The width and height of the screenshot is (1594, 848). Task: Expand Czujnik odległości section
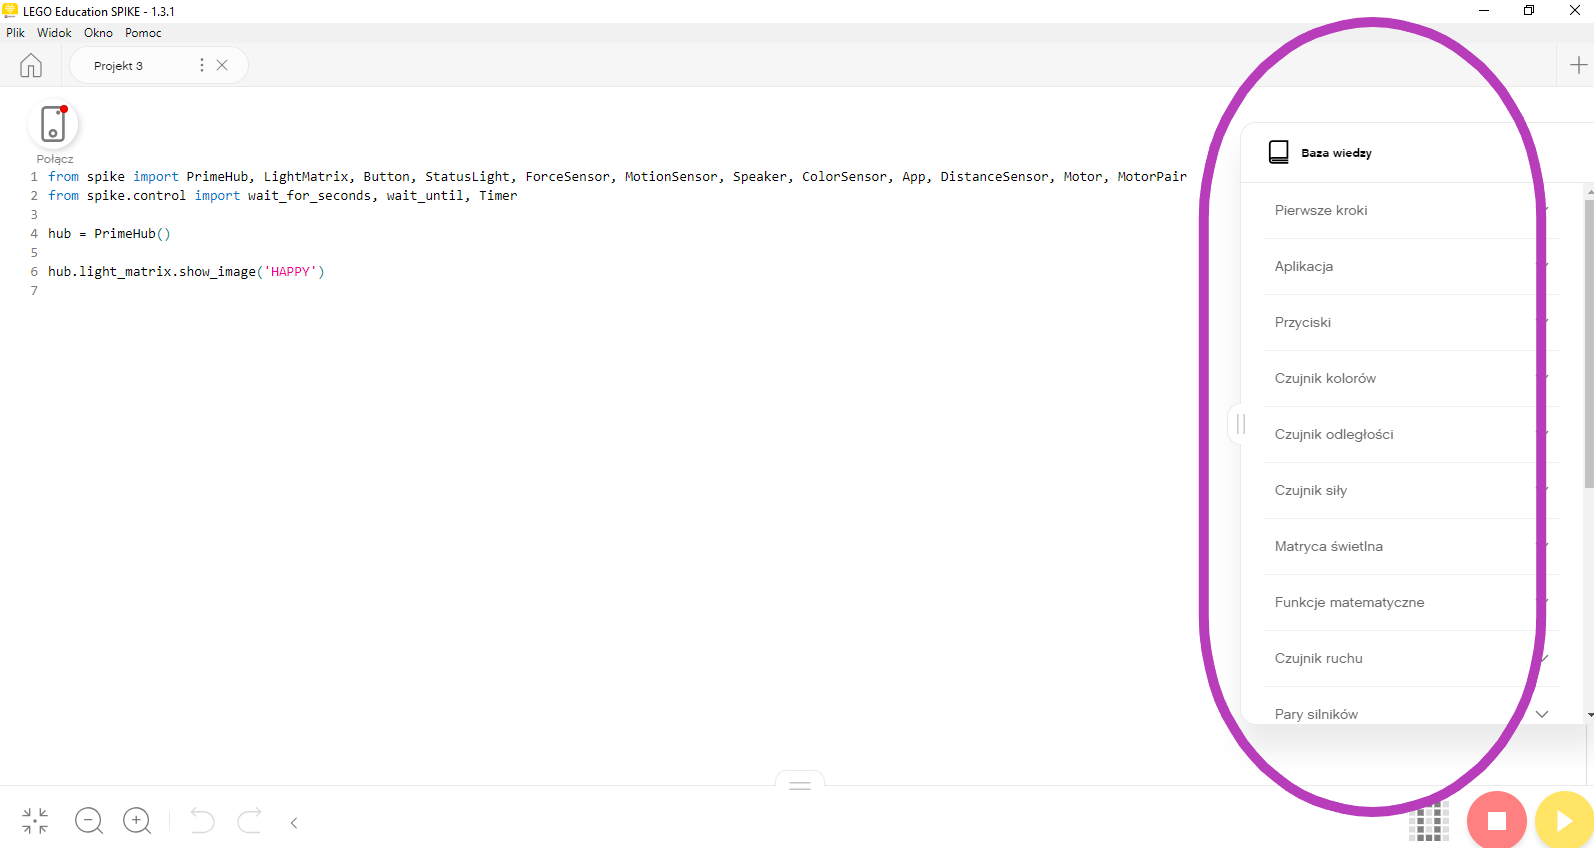click(x=1410, y=434)
